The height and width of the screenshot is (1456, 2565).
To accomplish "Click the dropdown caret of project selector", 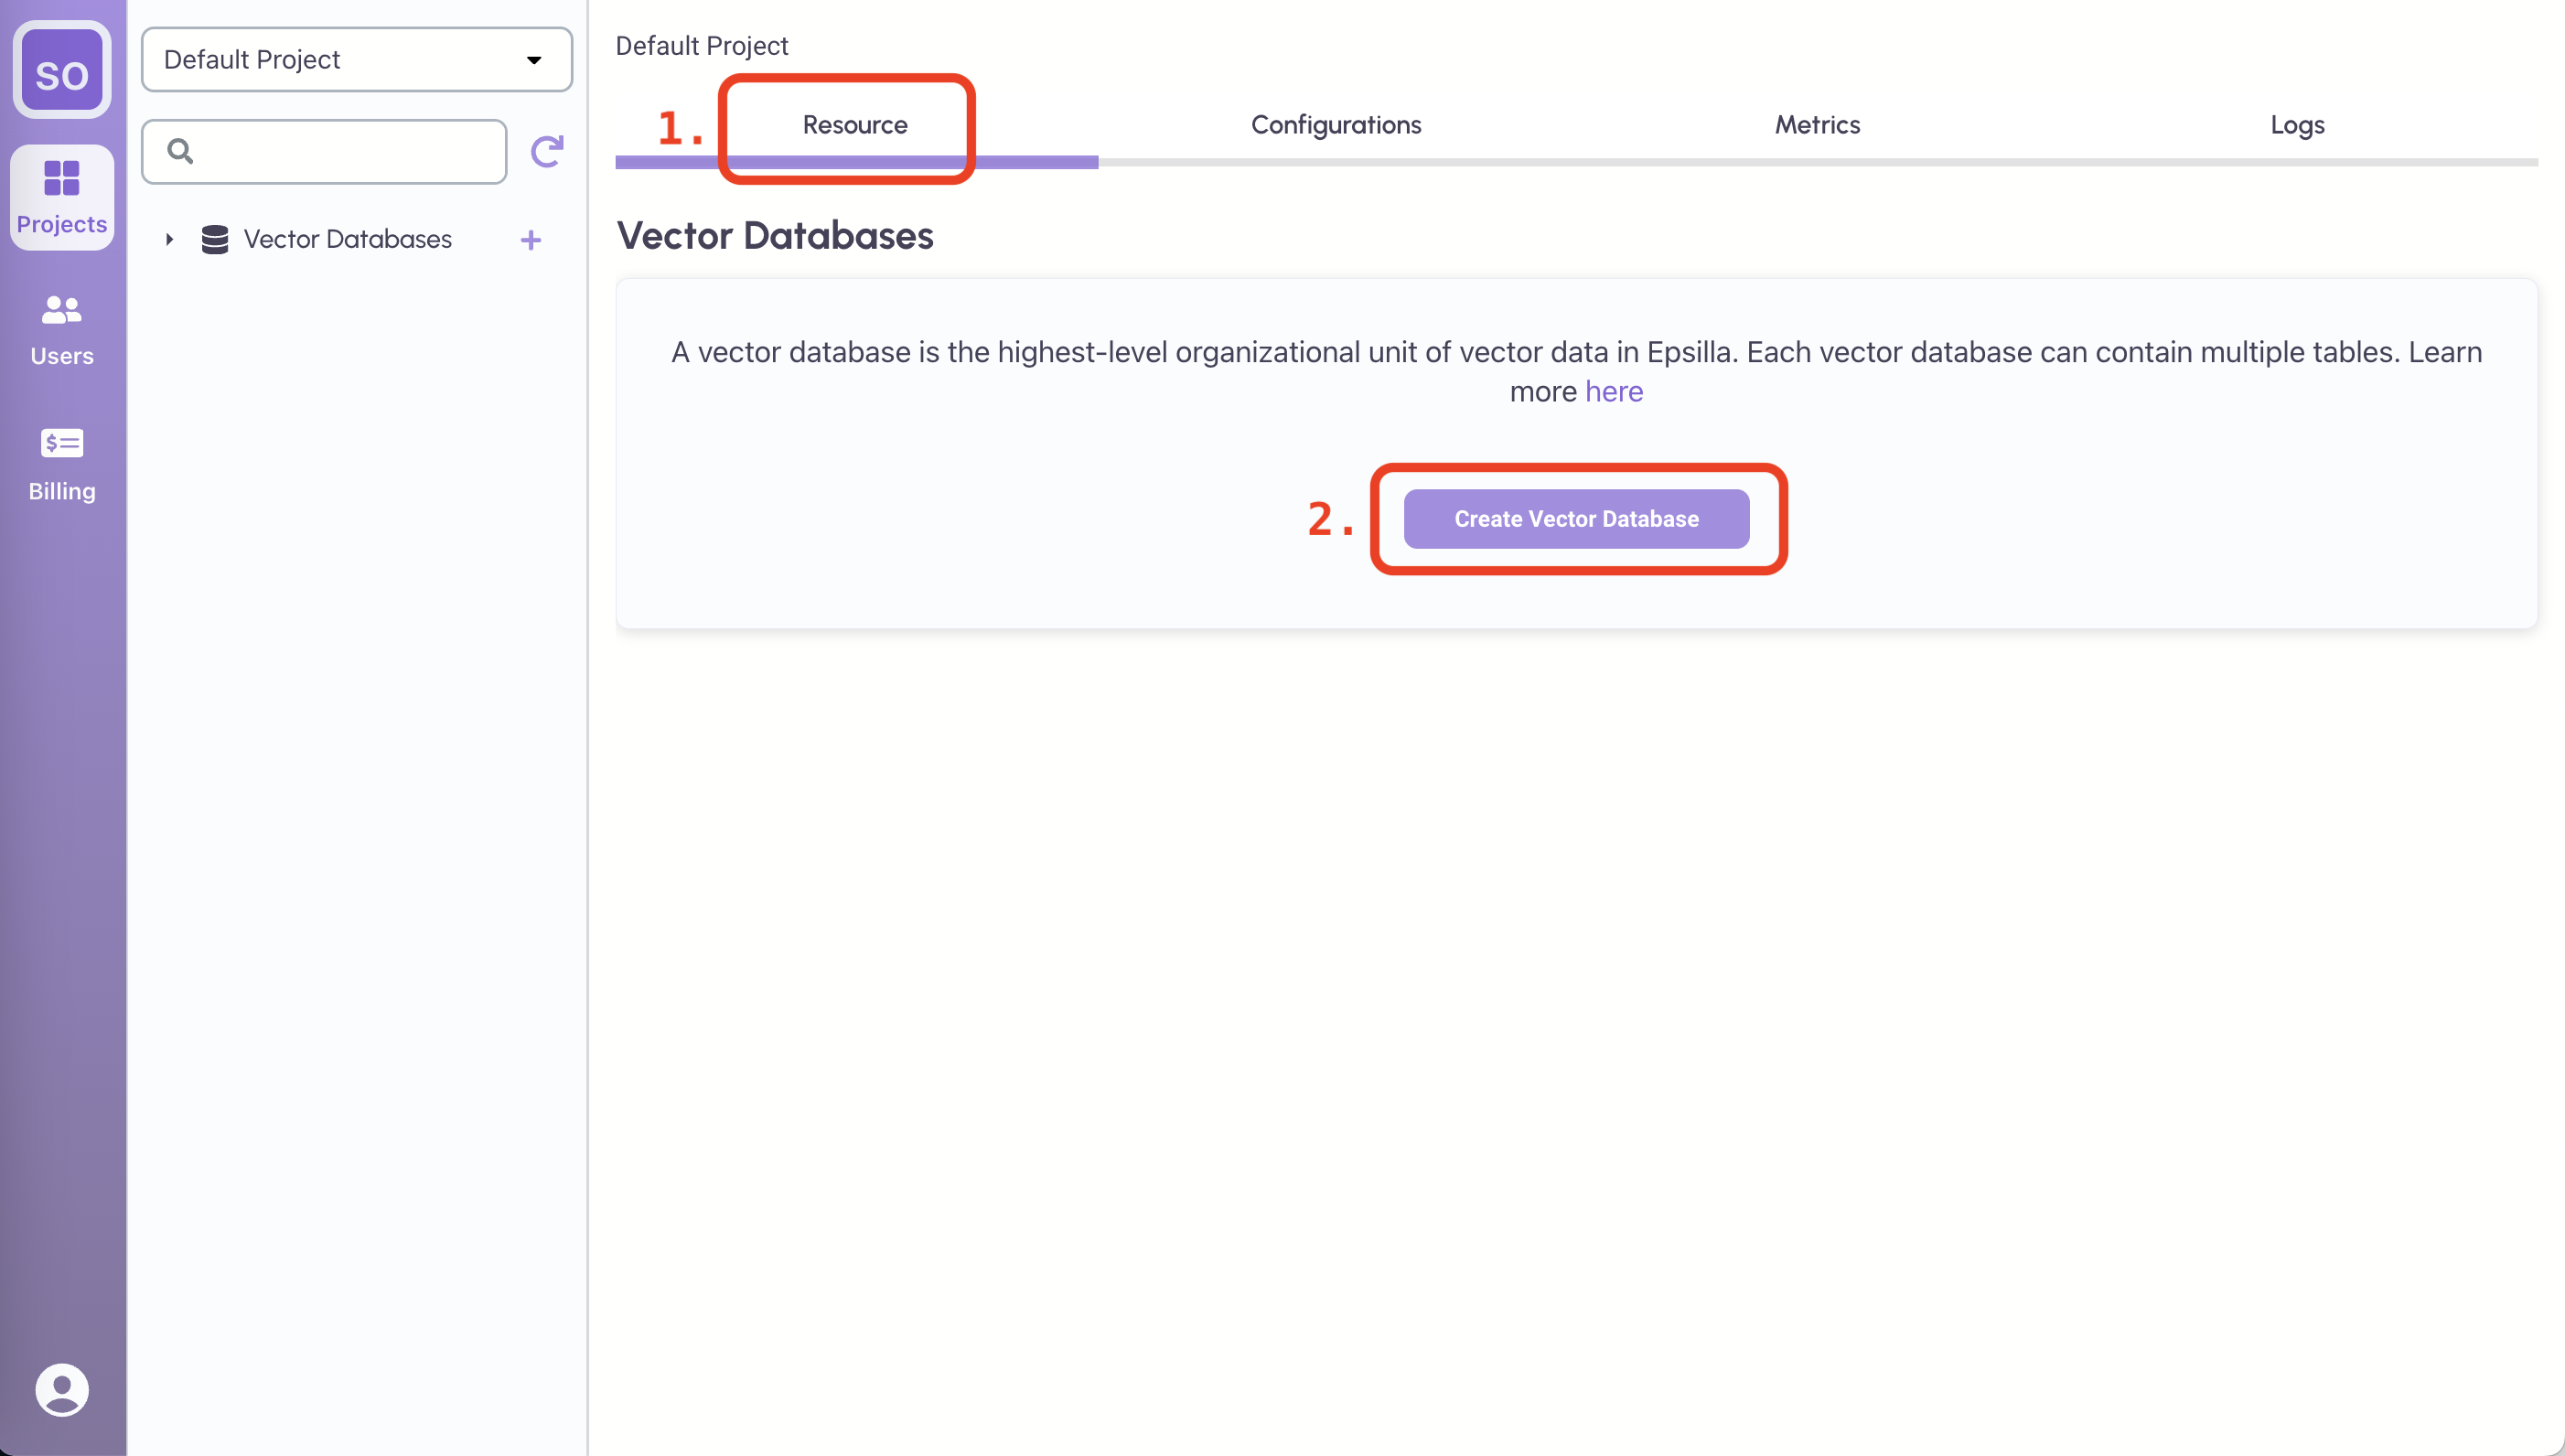I will (534, 60).
